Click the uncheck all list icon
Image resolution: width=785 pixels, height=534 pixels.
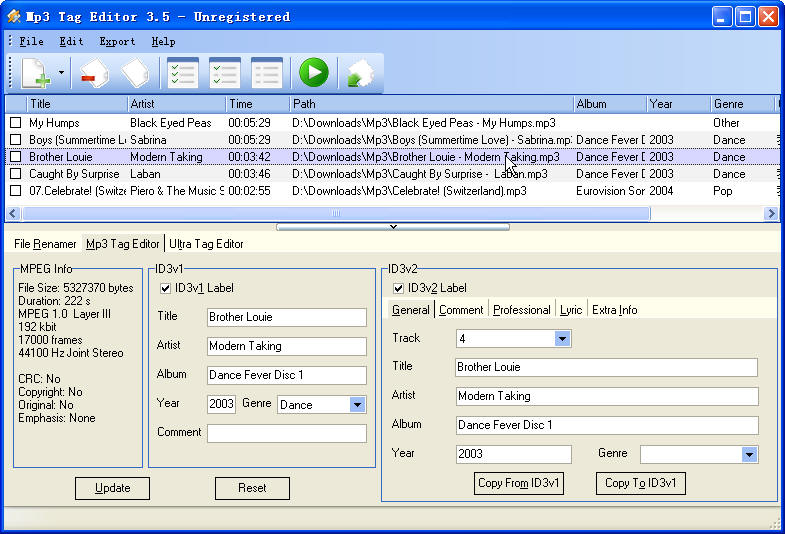[x=267, y=73]
